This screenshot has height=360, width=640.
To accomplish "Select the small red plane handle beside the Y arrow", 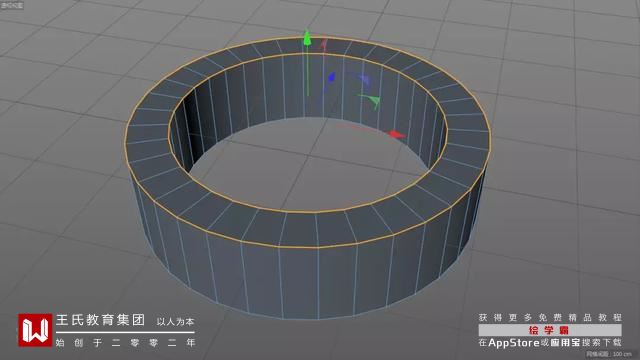I will (324, 44).
